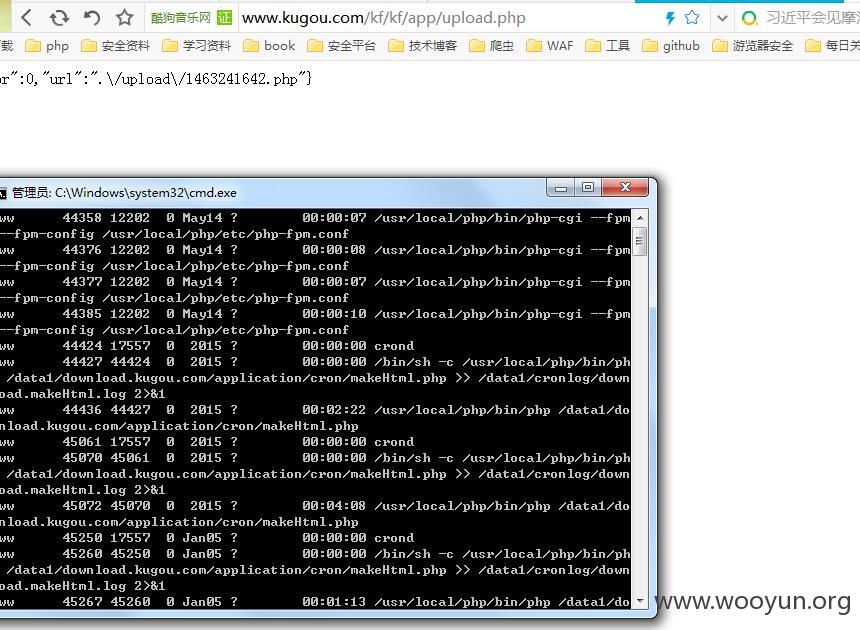860x630 pixels.
Task: Open the 技术博客 bookmarks folder
Action: pyautogui.click(x=423, y=46)
